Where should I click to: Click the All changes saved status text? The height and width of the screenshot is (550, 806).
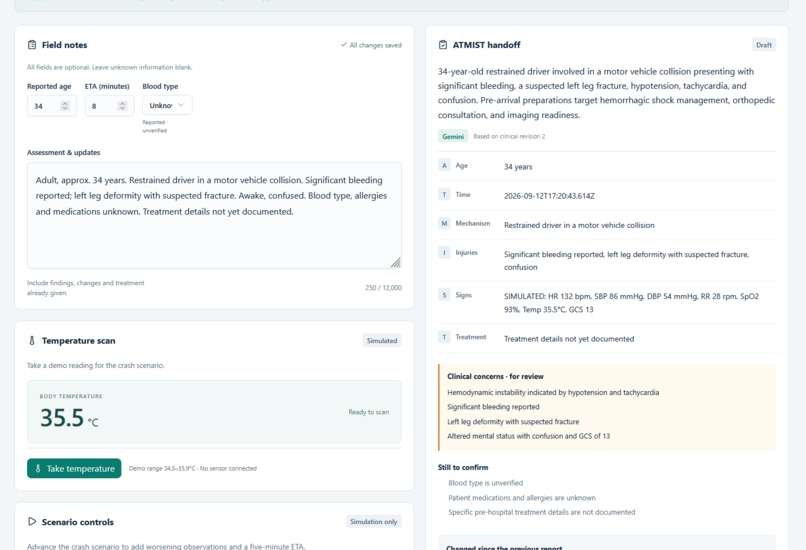[375, 45]
